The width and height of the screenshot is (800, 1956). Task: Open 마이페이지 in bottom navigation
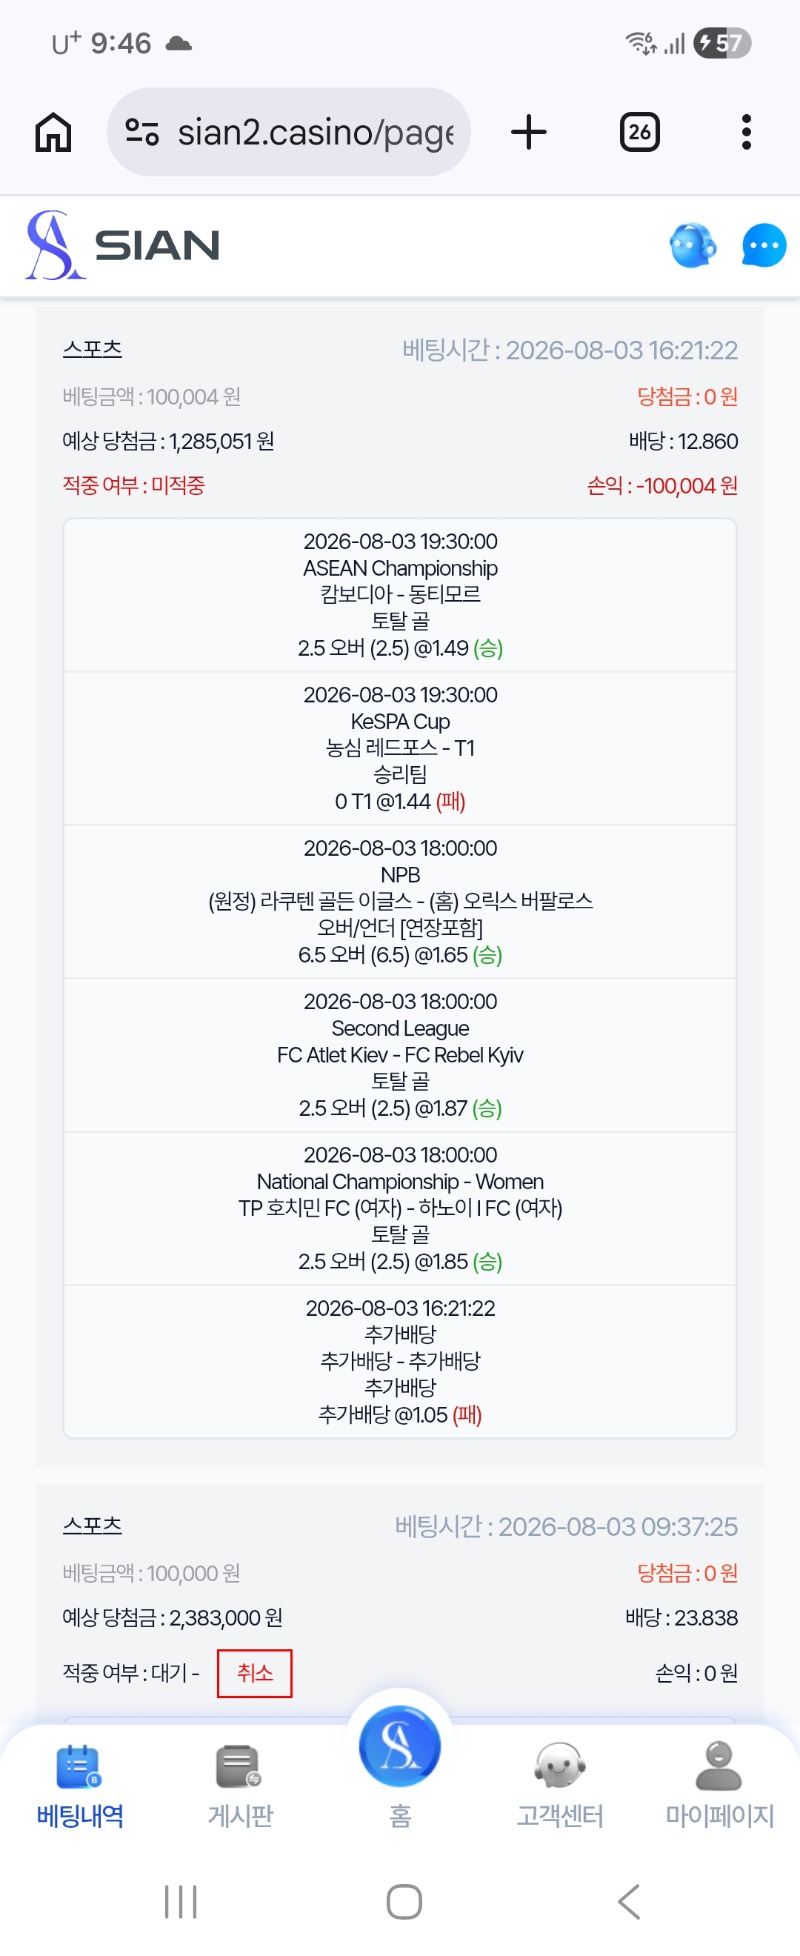coord(720,1786)
